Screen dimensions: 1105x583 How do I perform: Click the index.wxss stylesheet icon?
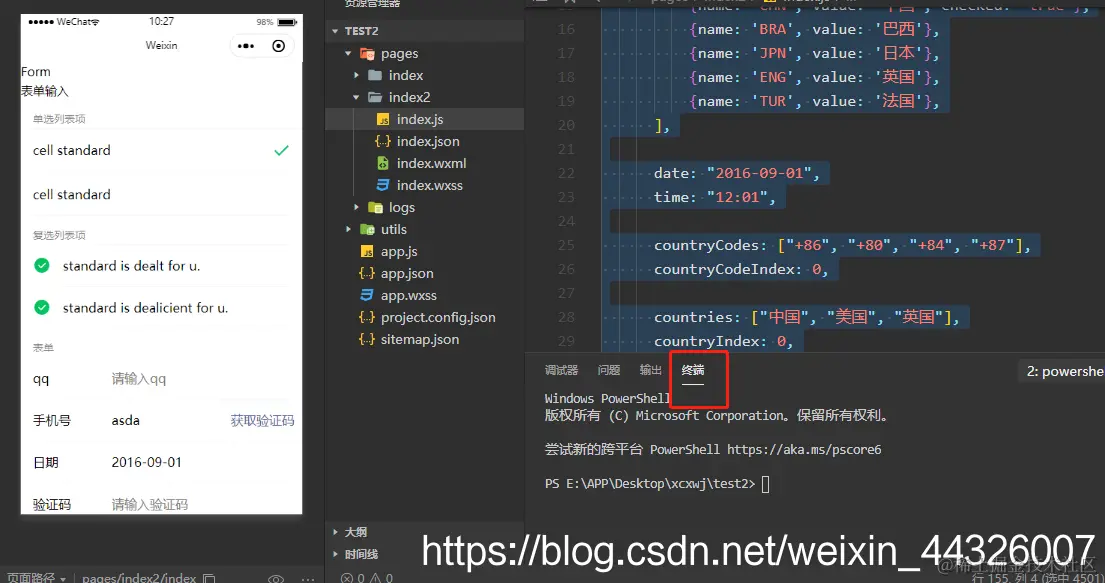tap(383, 185)
